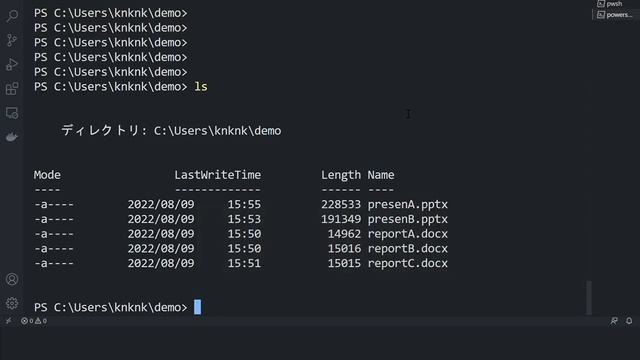This screenshot has width=640, height=360.
Task: Click length value 191349
Action: pyautogui.click(x=341, y=219)
